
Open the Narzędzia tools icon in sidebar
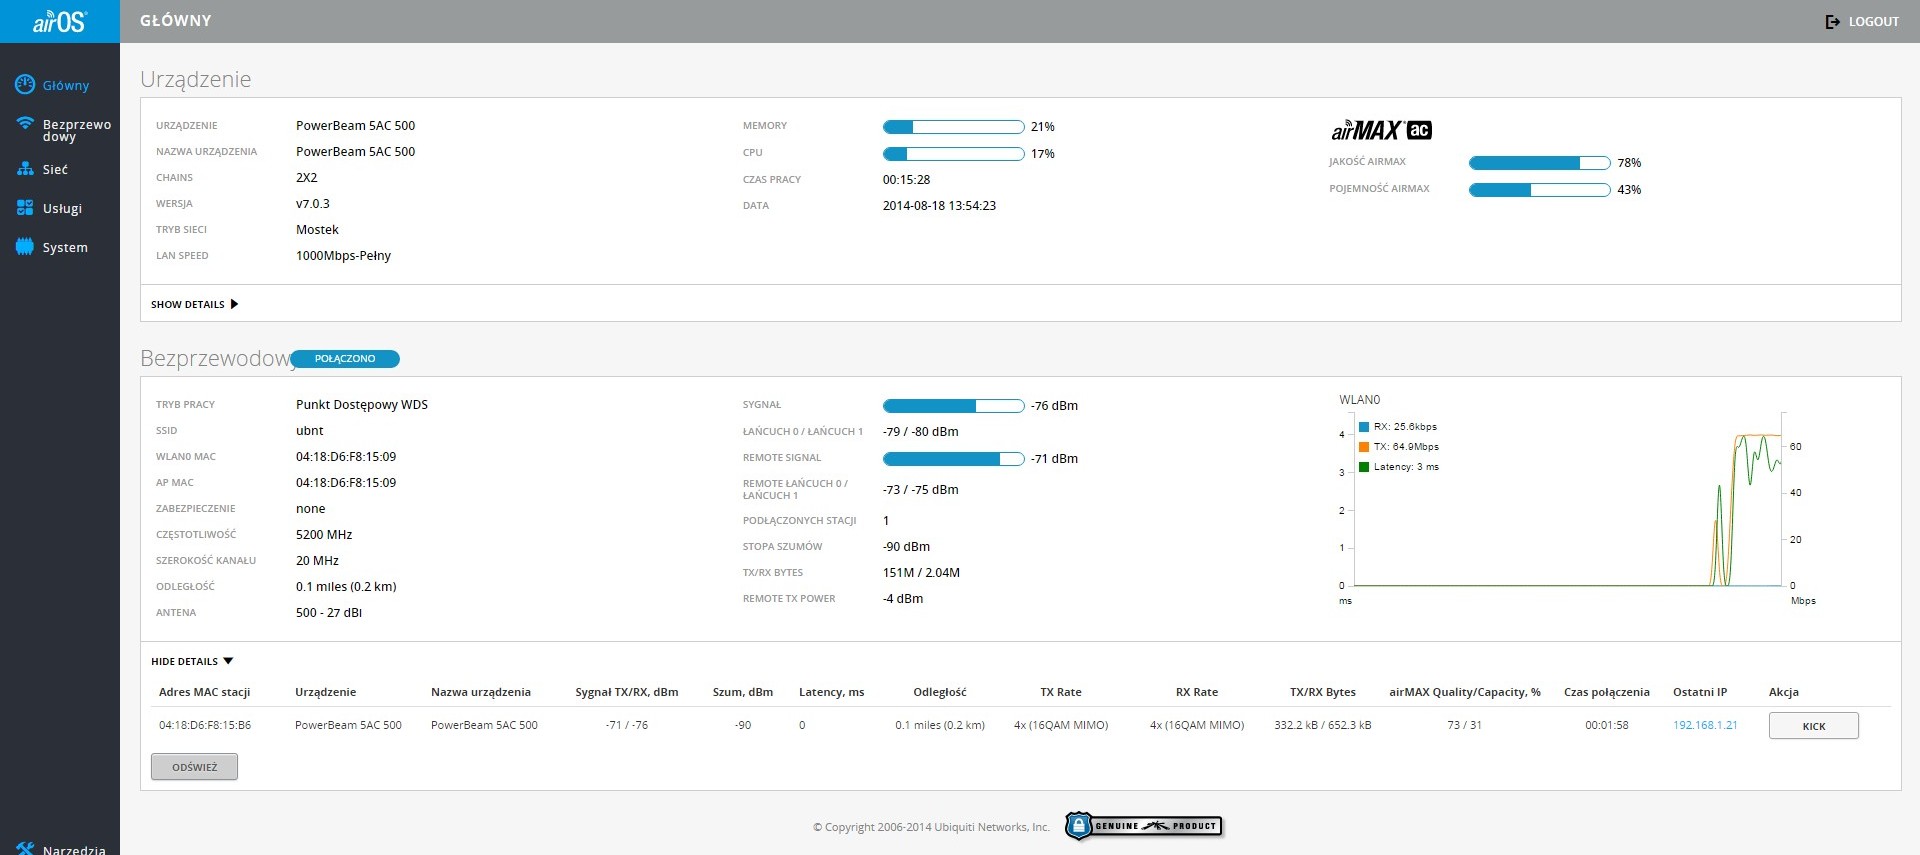click(x=25, y=849)
